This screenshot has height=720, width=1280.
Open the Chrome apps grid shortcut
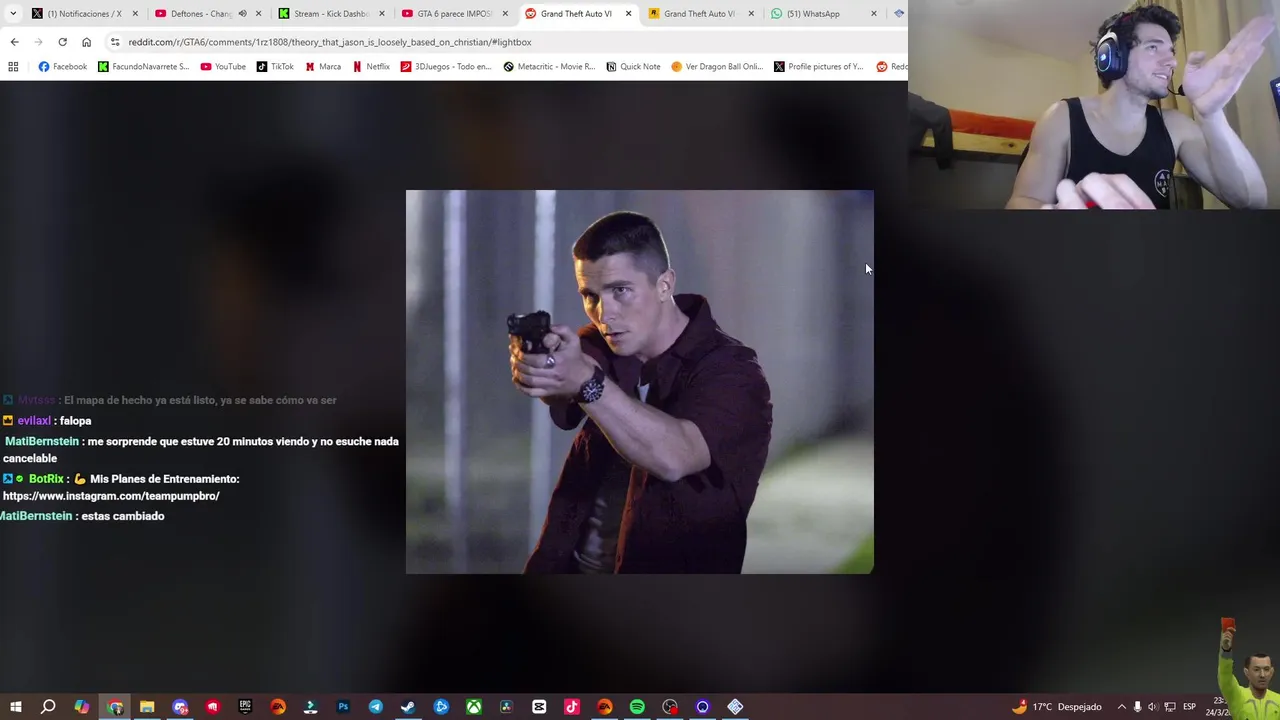13,67
